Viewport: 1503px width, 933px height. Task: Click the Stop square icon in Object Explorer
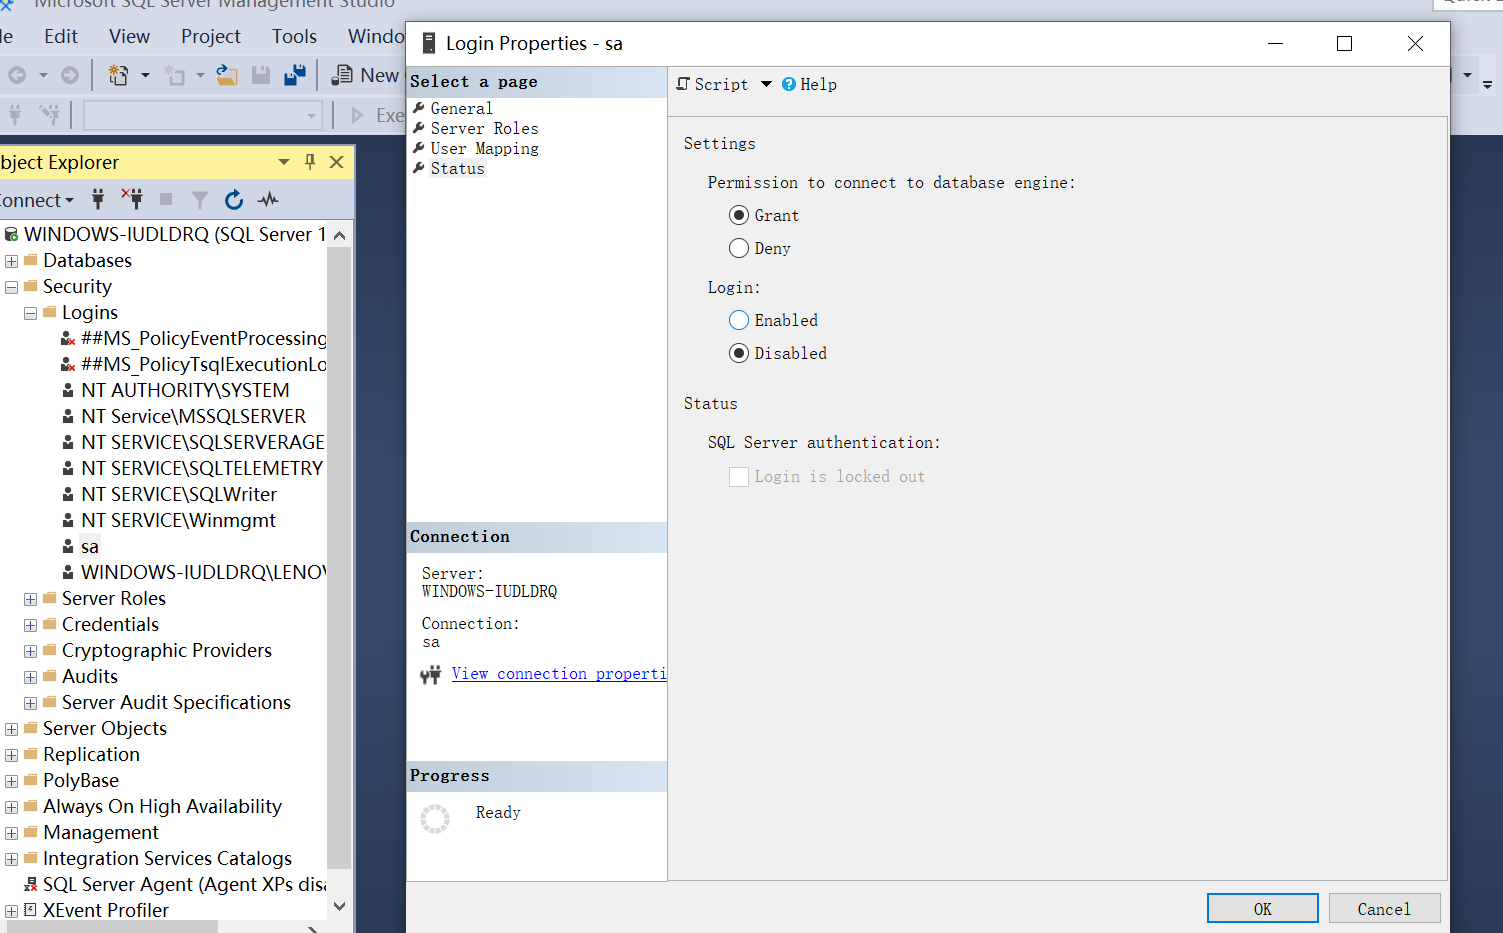click(x=166, y=199)
